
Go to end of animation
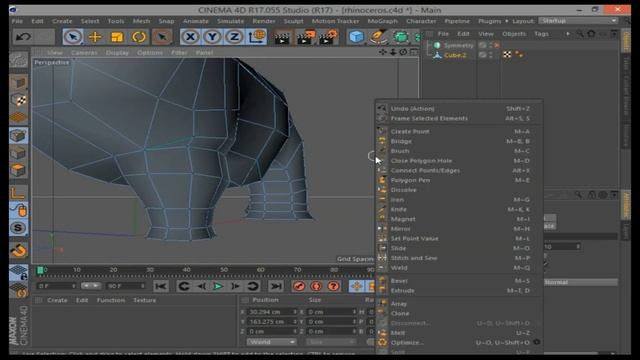coord(276,286)
